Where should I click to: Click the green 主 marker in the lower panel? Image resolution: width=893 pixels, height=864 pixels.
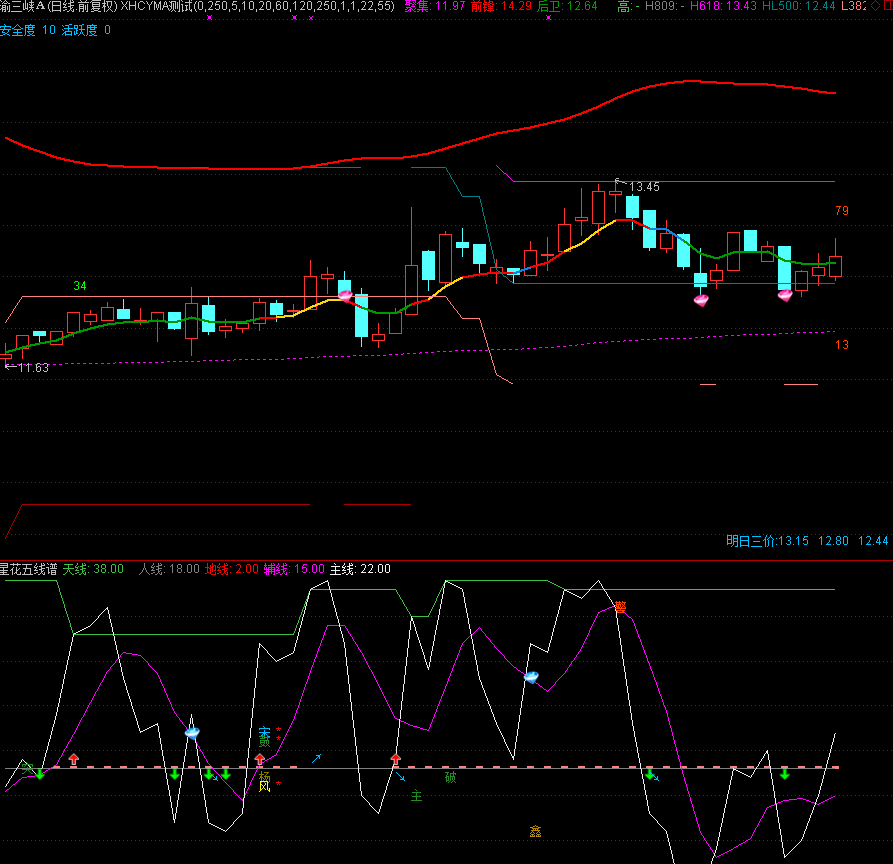point(416,796)
